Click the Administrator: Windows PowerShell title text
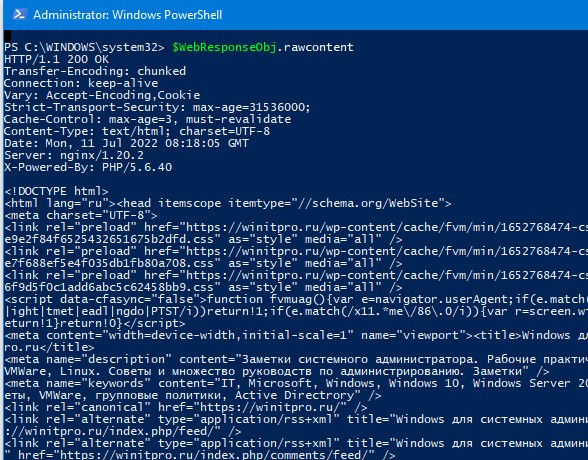The image size is (588, 460). (128, 15)
